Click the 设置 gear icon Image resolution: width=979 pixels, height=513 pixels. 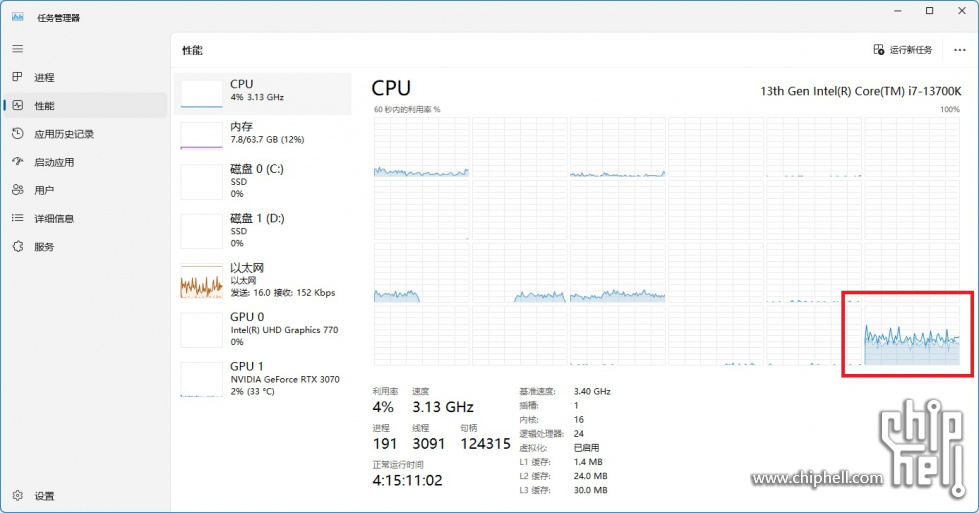pos(17,496)
